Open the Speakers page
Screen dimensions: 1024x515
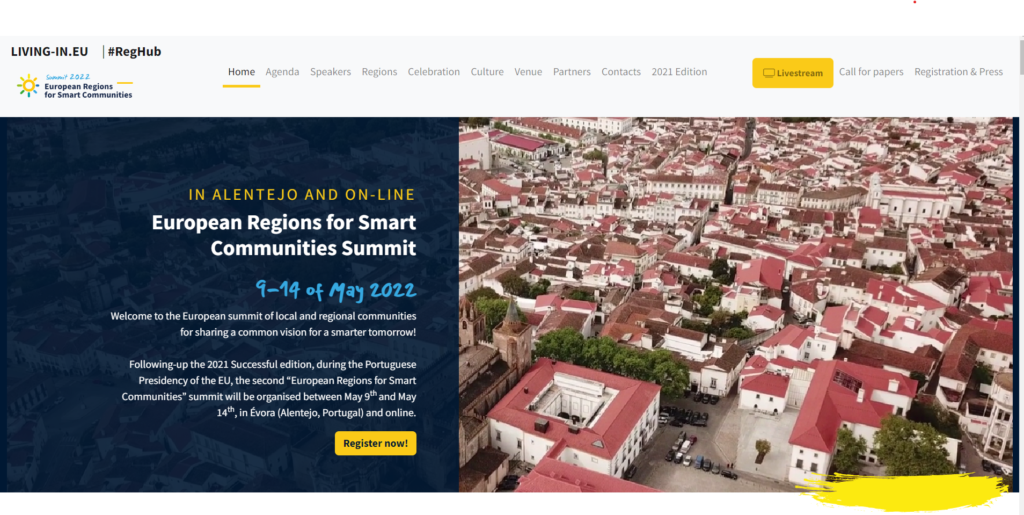click(x=330, y=72)
